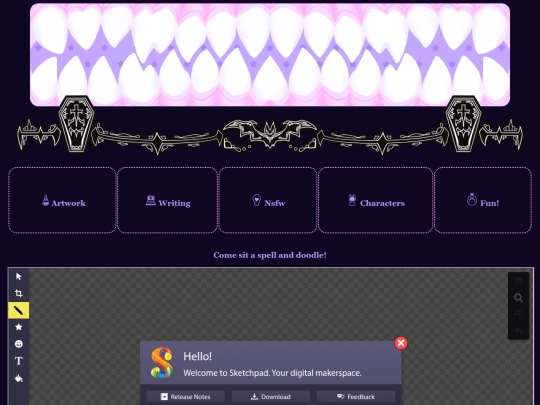Screen dimensions: 540x405
Task: Open the smiley clipart tool
Action: (19, 344)
